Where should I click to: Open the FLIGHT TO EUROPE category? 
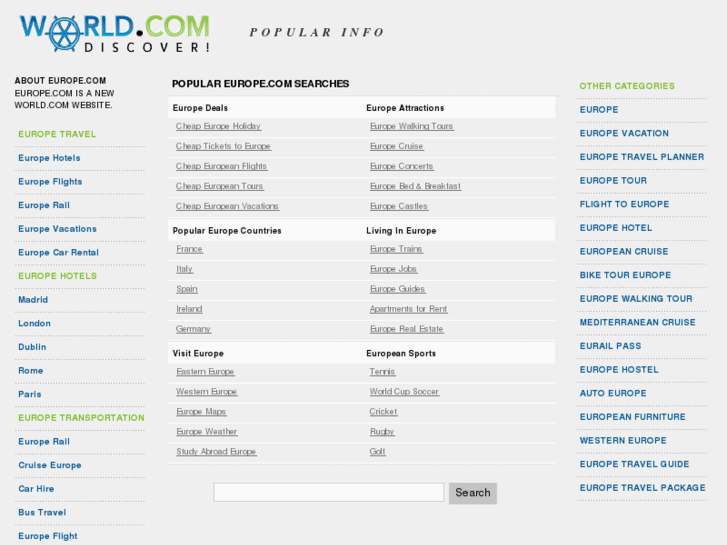625,205
